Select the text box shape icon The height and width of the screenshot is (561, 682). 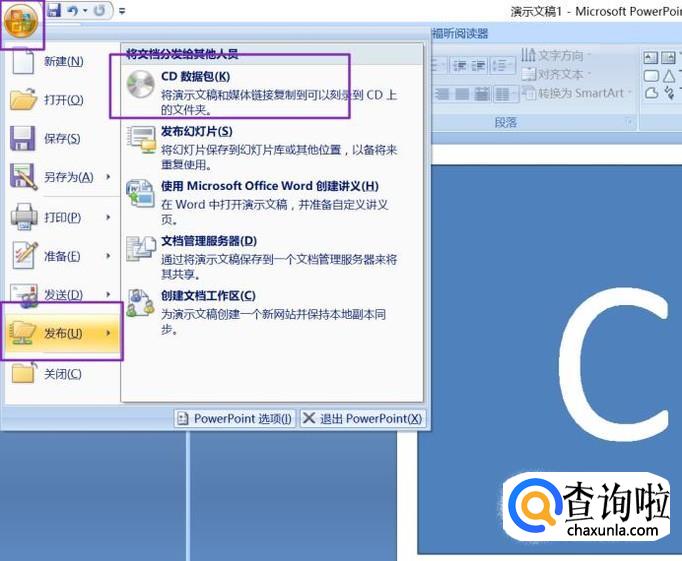tap(651, 57)
